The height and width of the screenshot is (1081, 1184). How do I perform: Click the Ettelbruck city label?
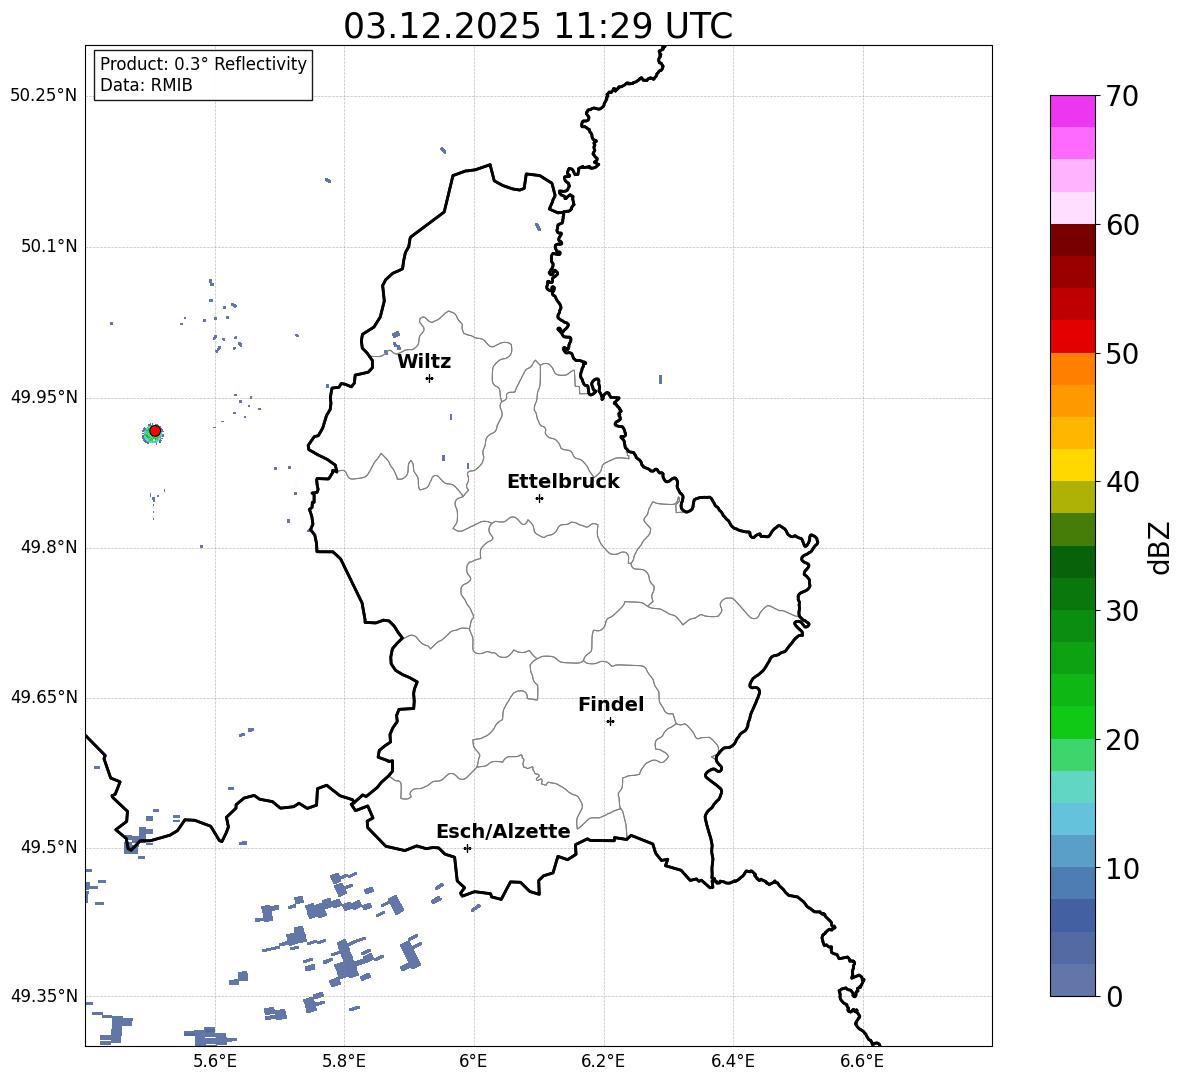coord(563,482)
